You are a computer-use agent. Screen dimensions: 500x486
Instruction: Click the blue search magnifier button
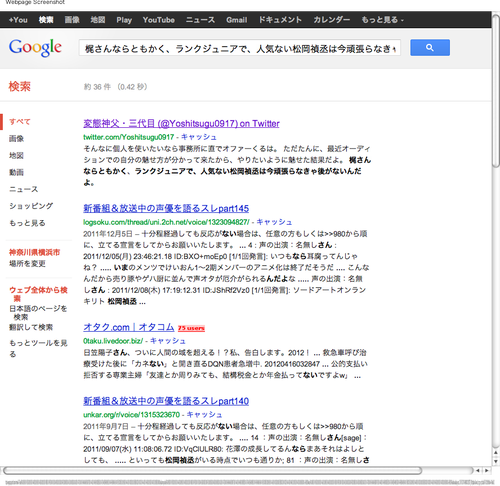pyautogui.click(x=430, y=48)
